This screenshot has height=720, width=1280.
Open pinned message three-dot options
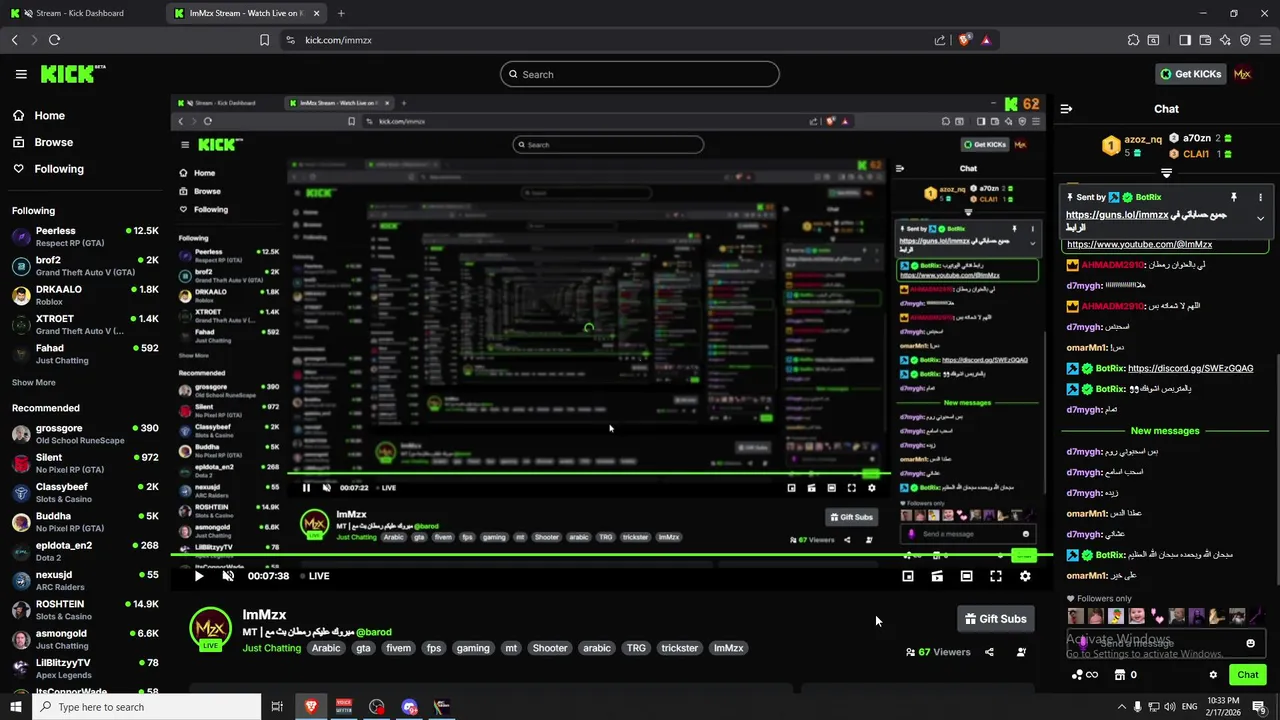[1260, 197]
